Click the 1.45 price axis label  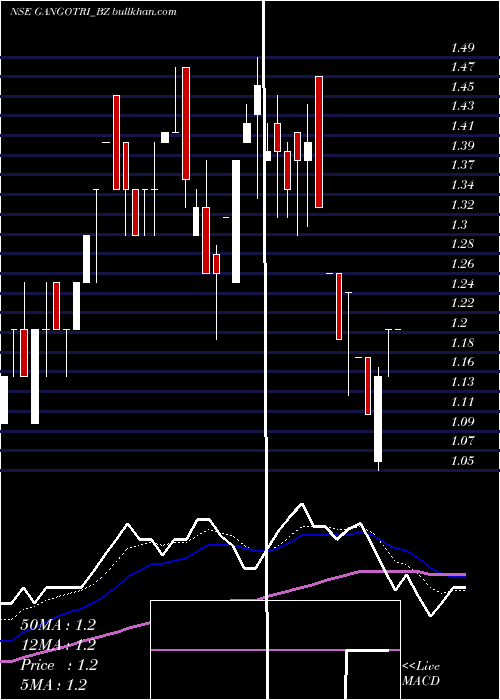coord(462,87)
